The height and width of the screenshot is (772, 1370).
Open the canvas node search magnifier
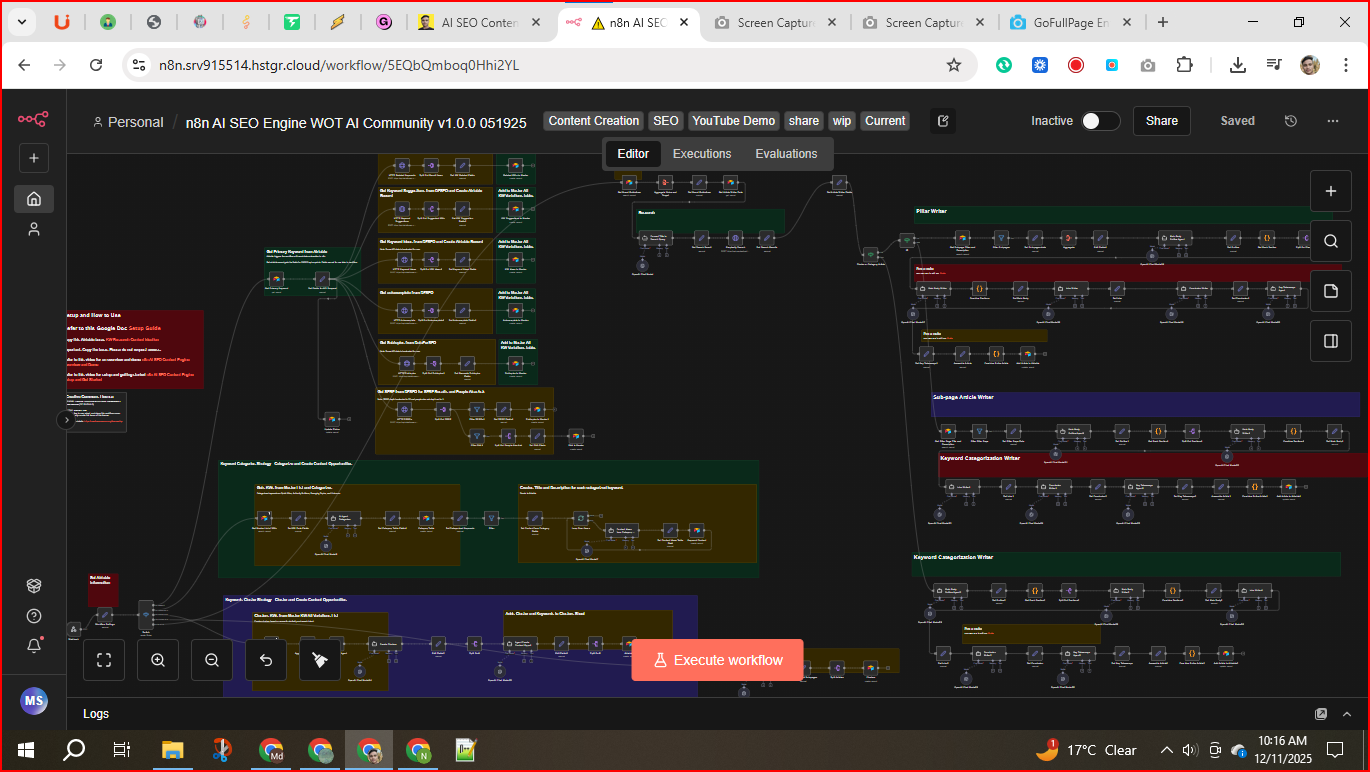coord(1330,241)
